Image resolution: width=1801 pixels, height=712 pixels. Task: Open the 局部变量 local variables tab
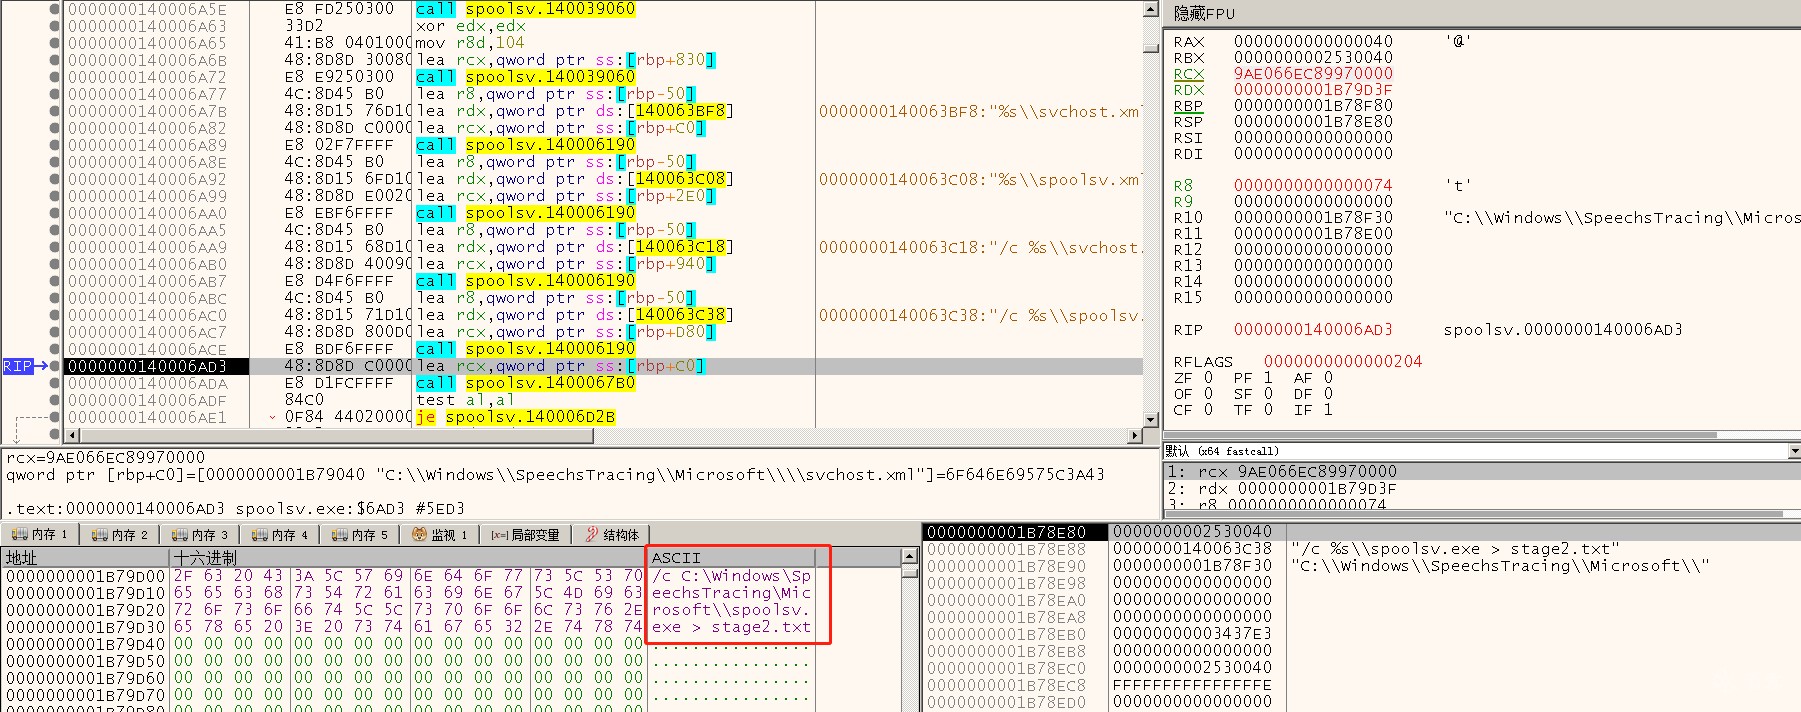(525, 535)
